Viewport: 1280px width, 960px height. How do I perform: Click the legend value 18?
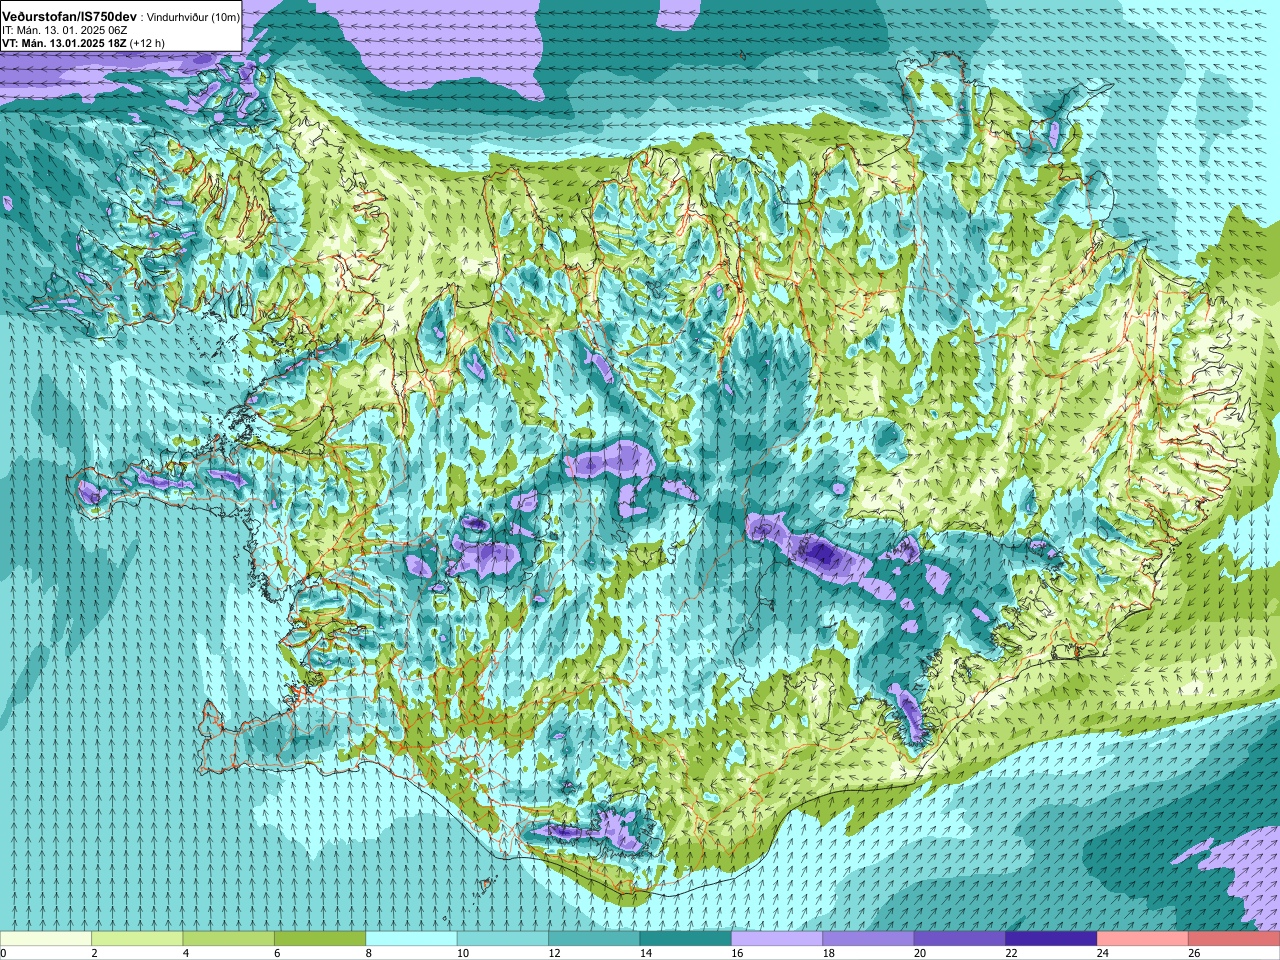coord(829,953)
